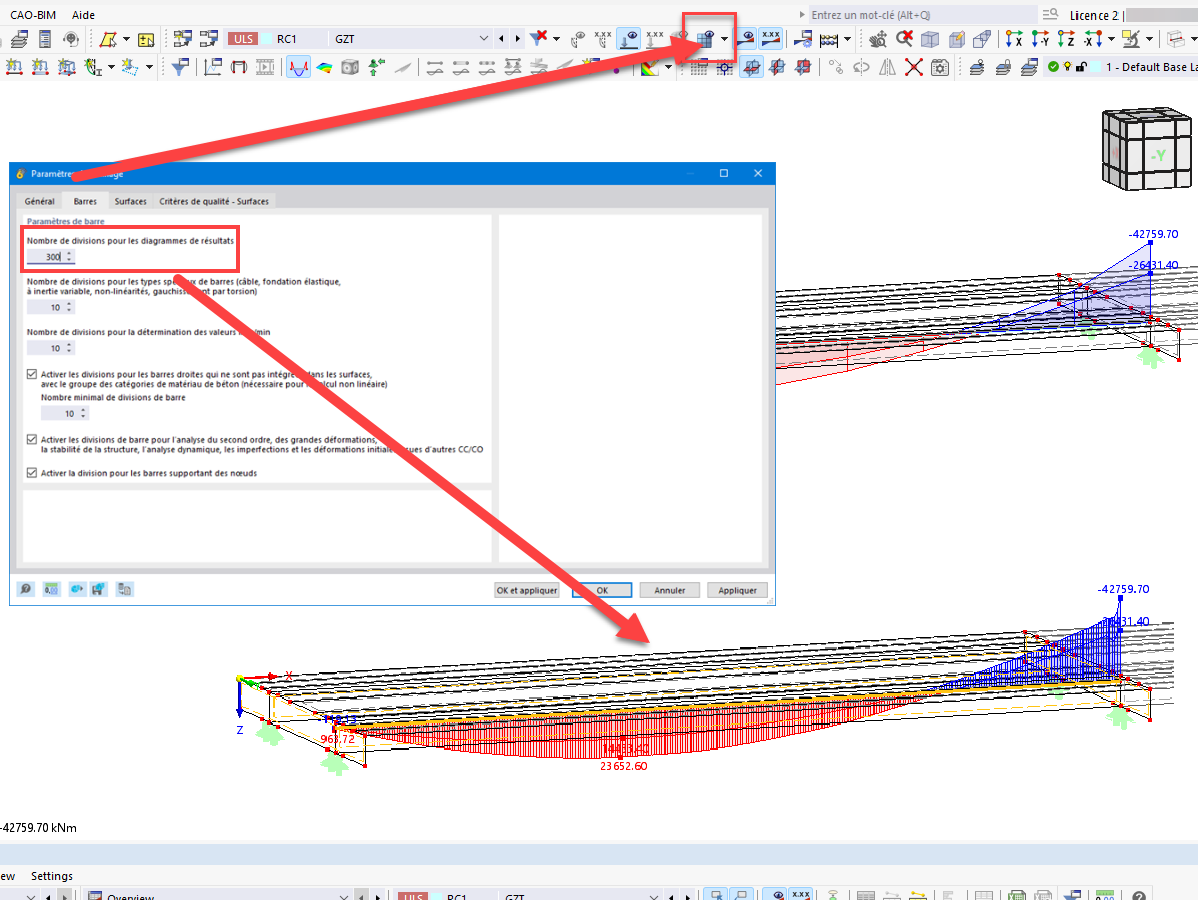
Task: Click the Appliquer button
Action: 737,590
